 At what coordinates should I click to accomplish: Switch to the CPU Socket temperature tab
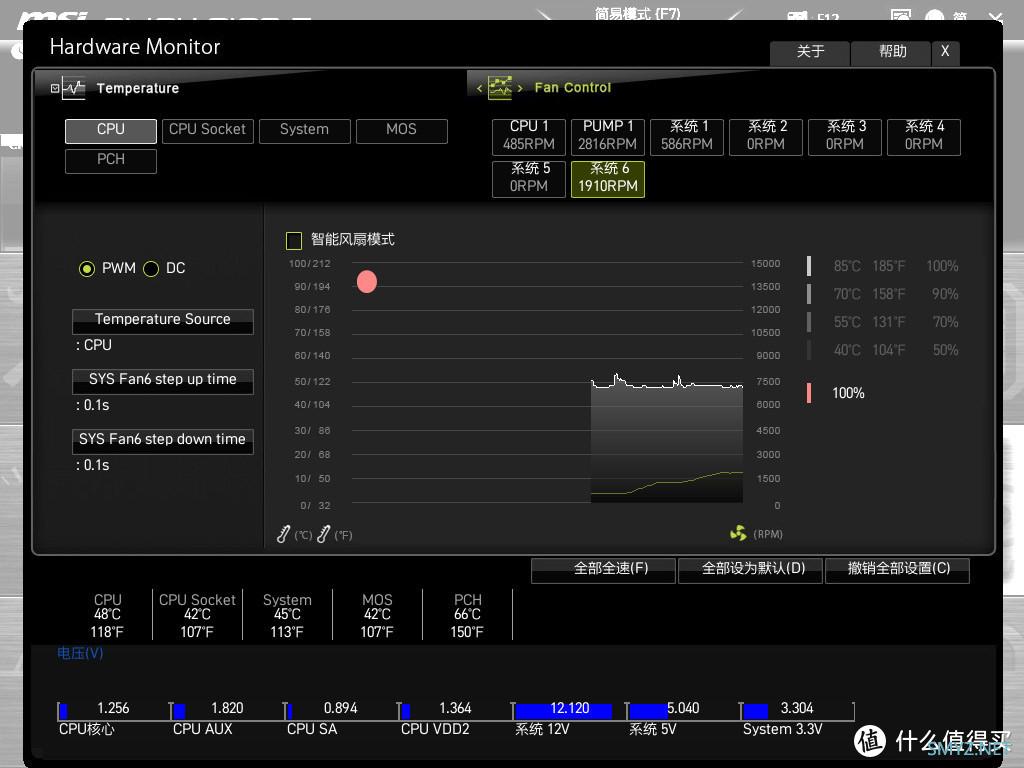pyautogui.click(x=207, y=130)
